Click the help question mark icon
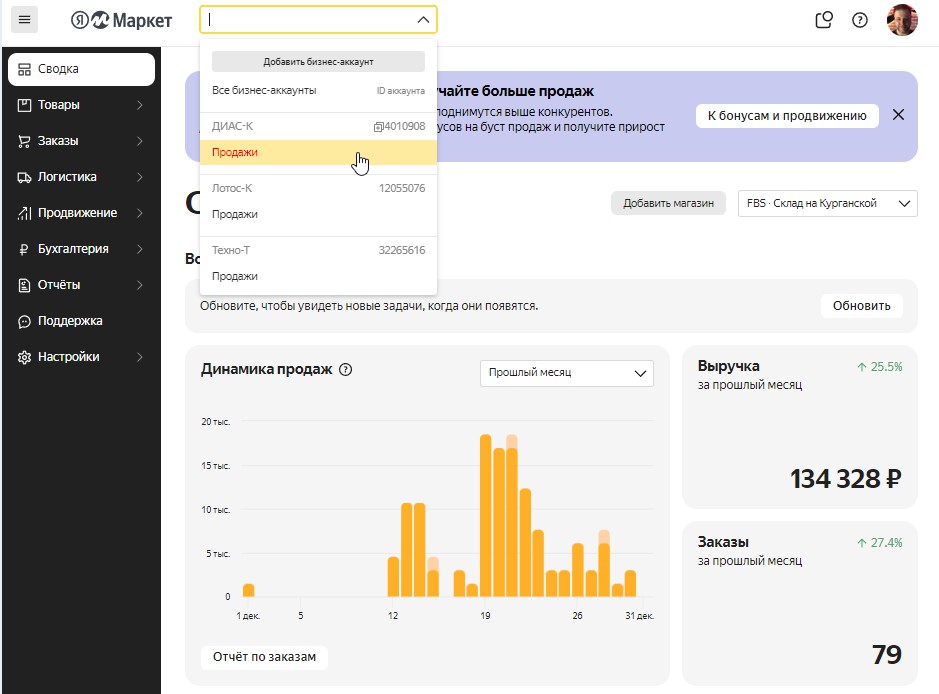The height and width of the screenshot is (694, 939). click(x=860, y=20)
